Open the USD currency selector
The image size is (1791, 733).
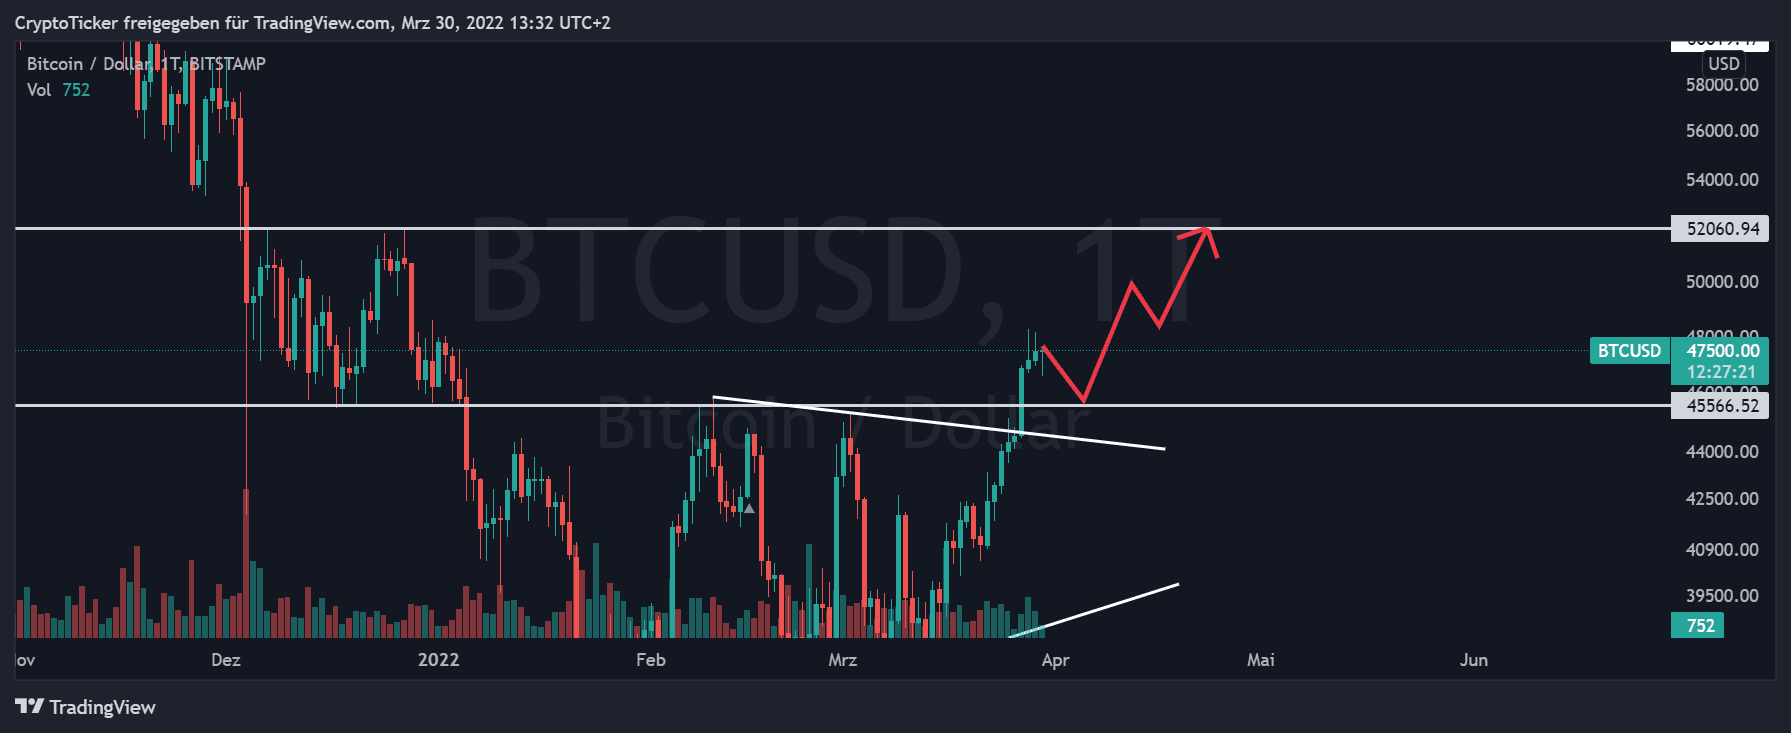click(1723, 64)
